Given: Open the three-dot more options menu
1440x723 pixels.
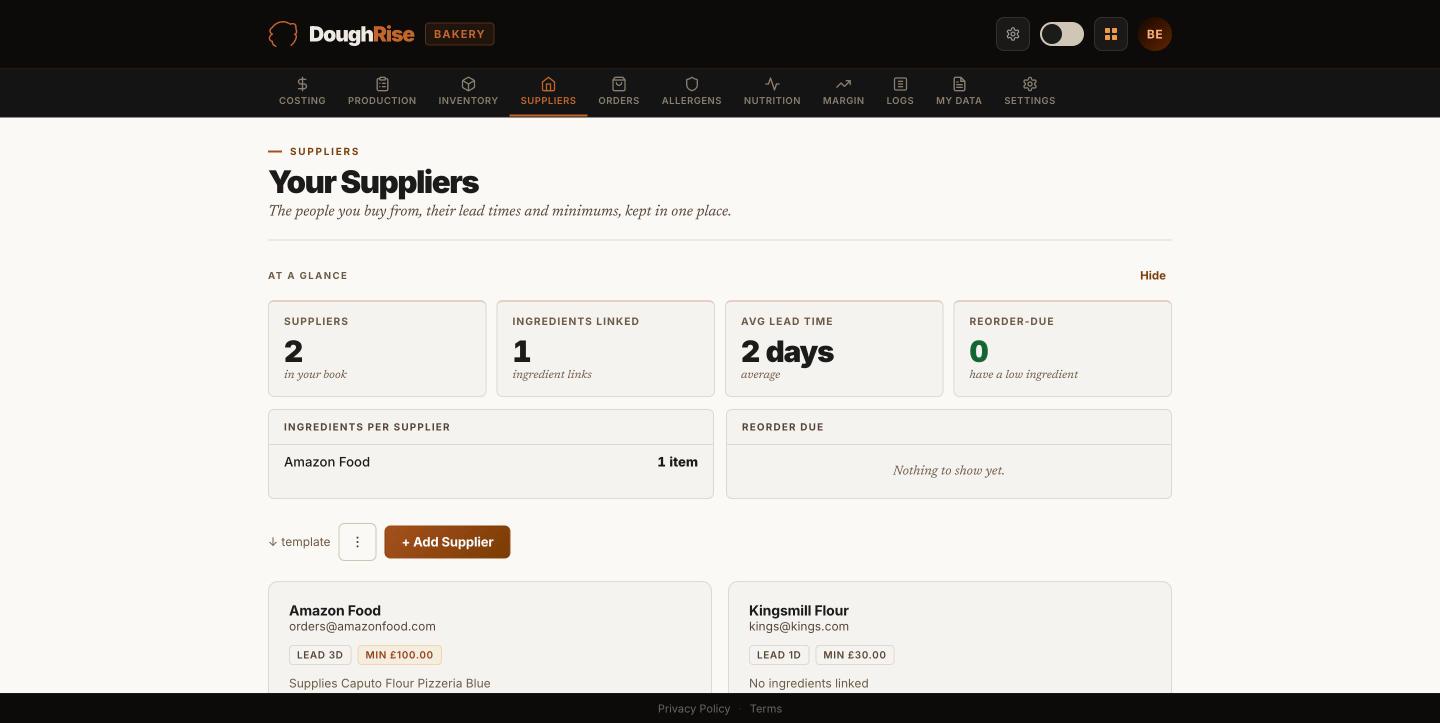Looking at the screenshot, I should [357, 542].
